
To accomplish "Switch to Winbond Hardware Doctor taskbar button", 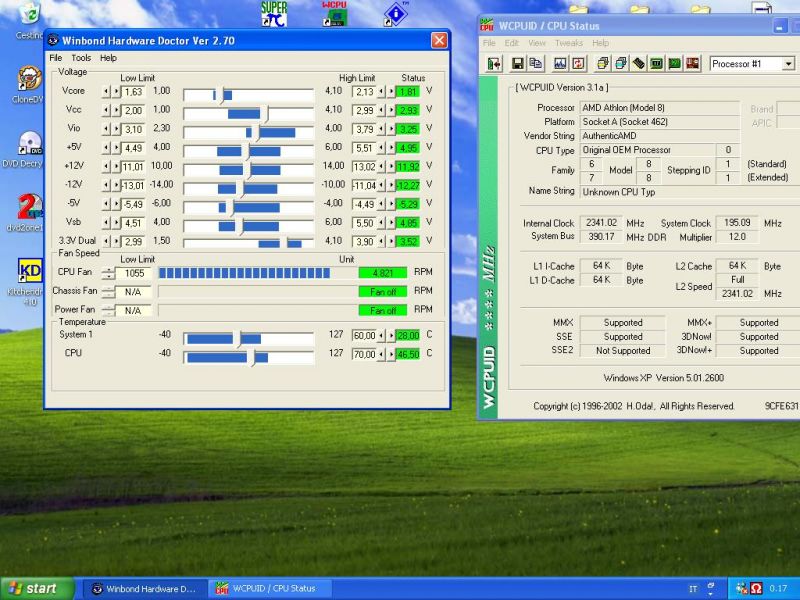I will (145, 589).
